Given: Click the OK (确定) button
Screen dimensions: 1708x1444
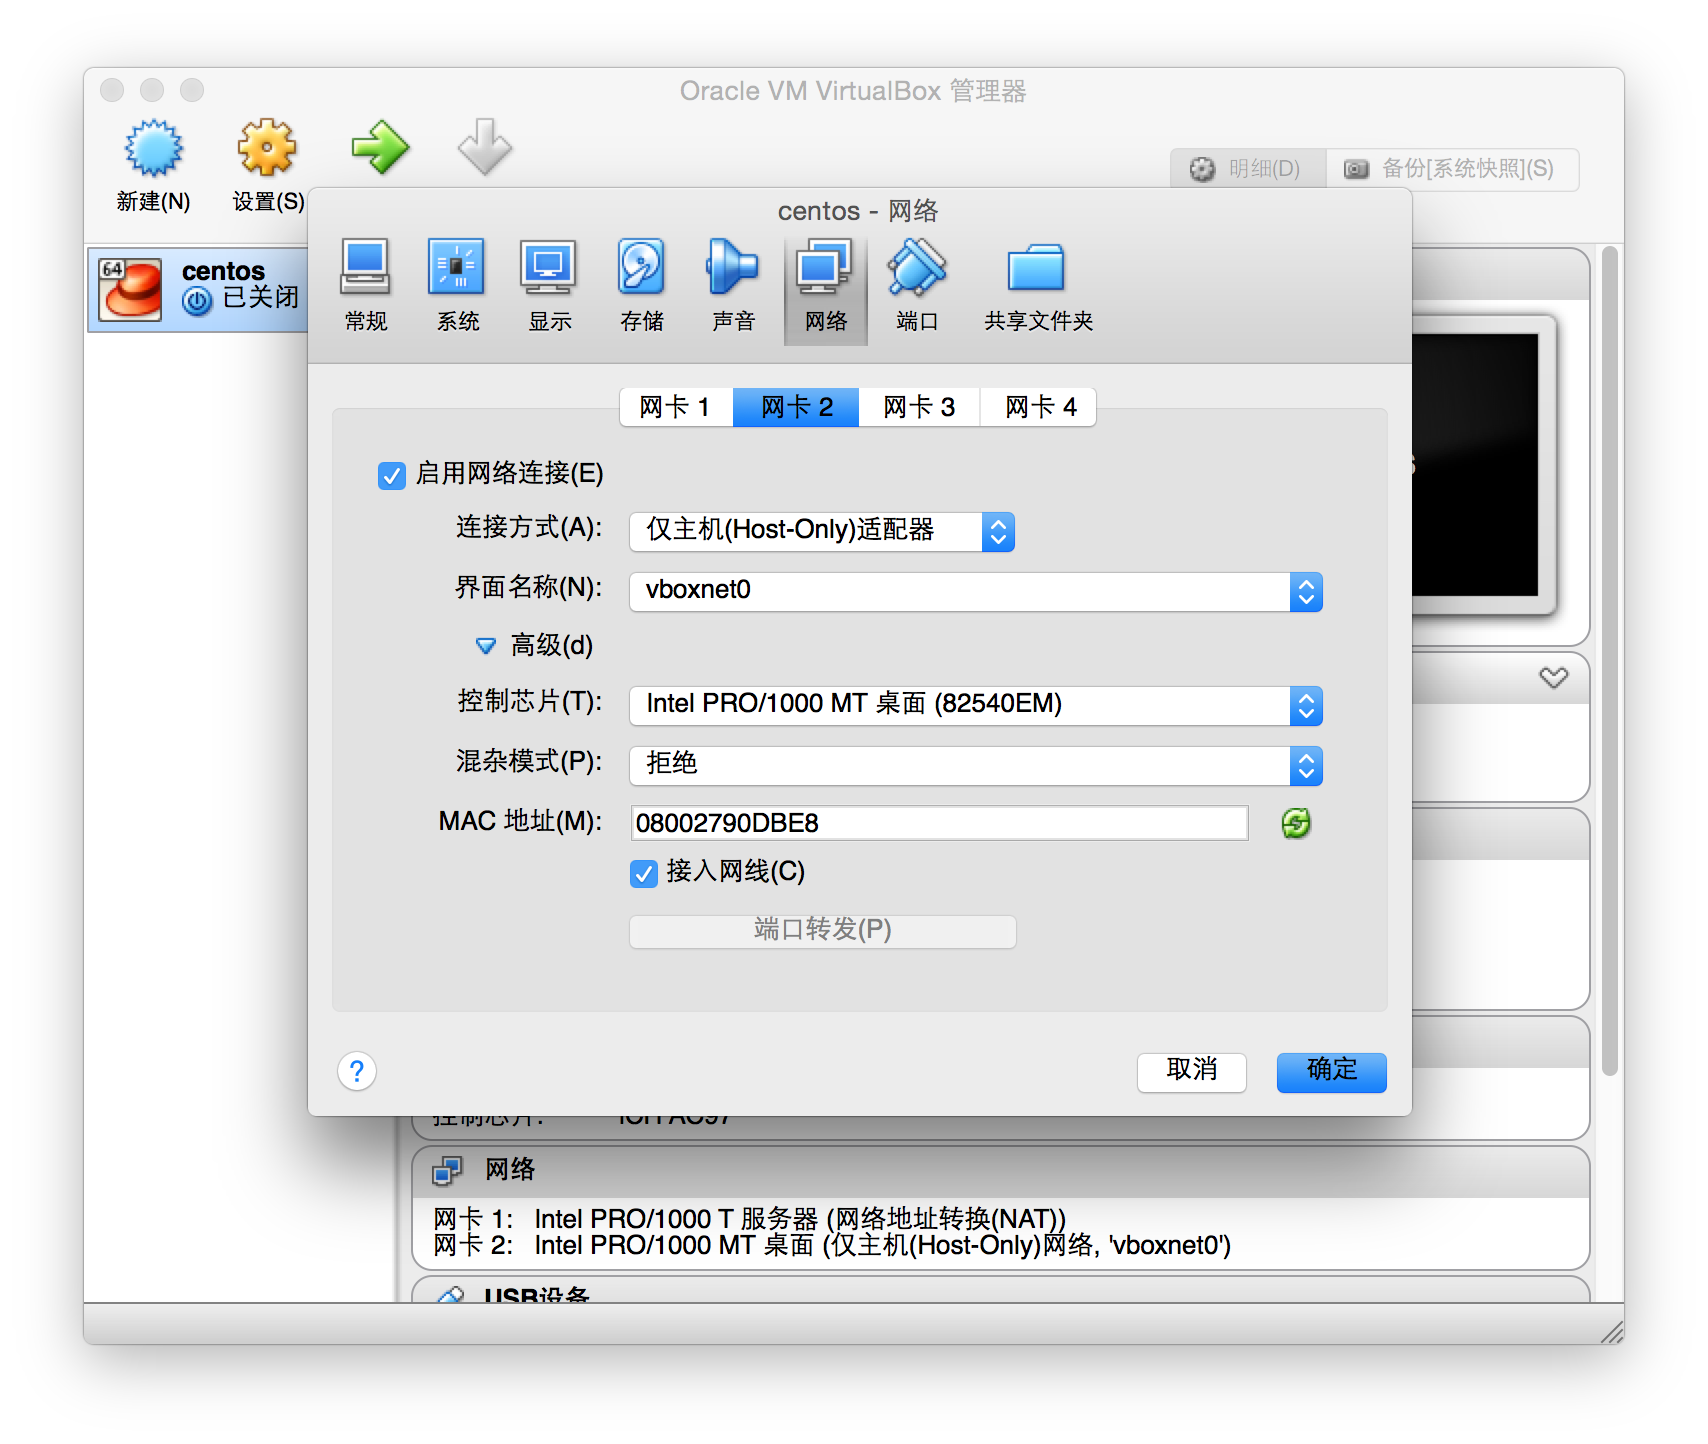Looking at the screenshot, I should click(x=1331, y=1071).
